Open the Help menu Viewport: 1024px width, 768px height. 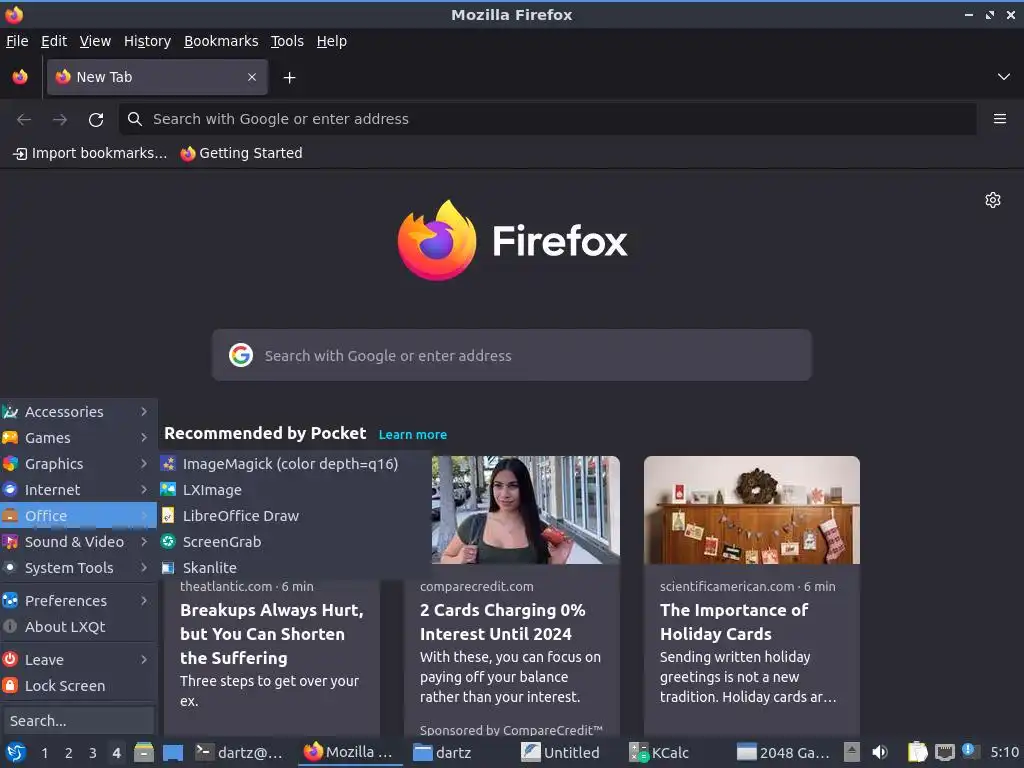click(332, 41)
